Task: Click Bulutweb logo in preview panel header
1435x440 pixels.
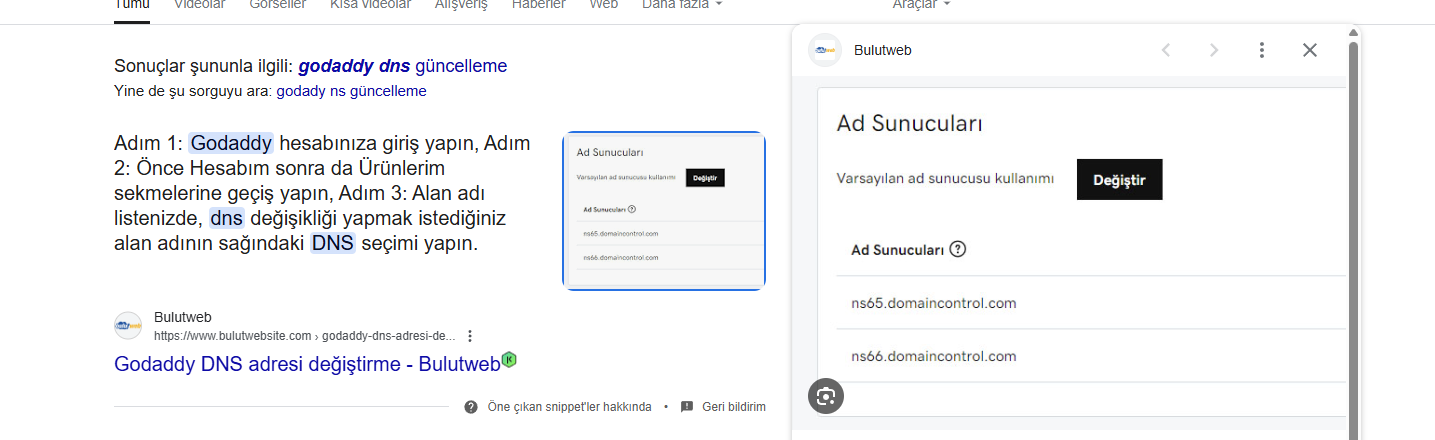Action: pos(825,50)
